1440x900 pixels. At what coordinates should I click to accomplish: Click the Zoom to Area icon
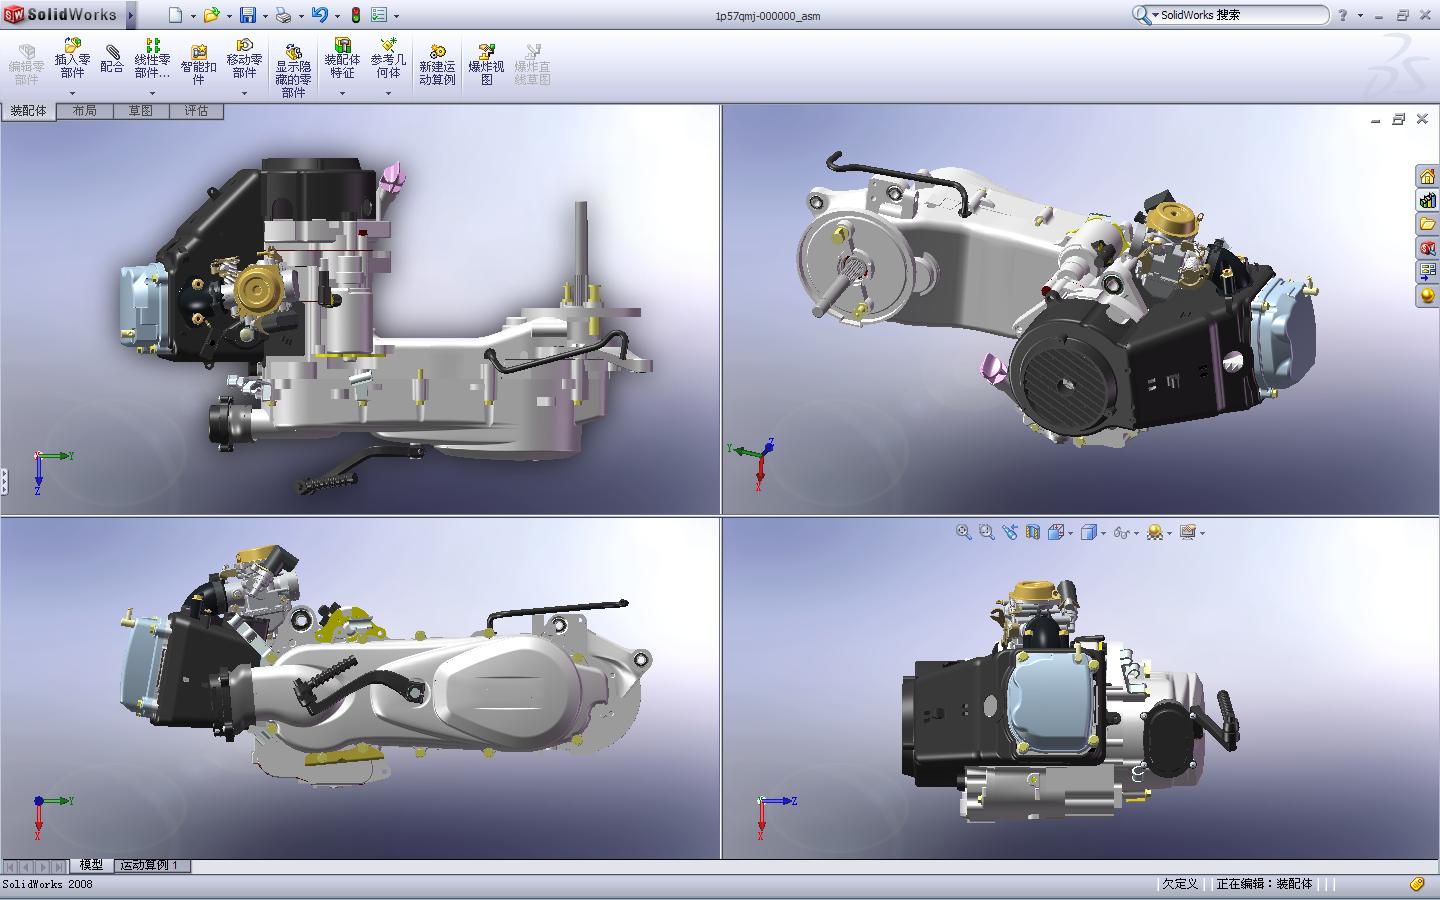(986, 532)
